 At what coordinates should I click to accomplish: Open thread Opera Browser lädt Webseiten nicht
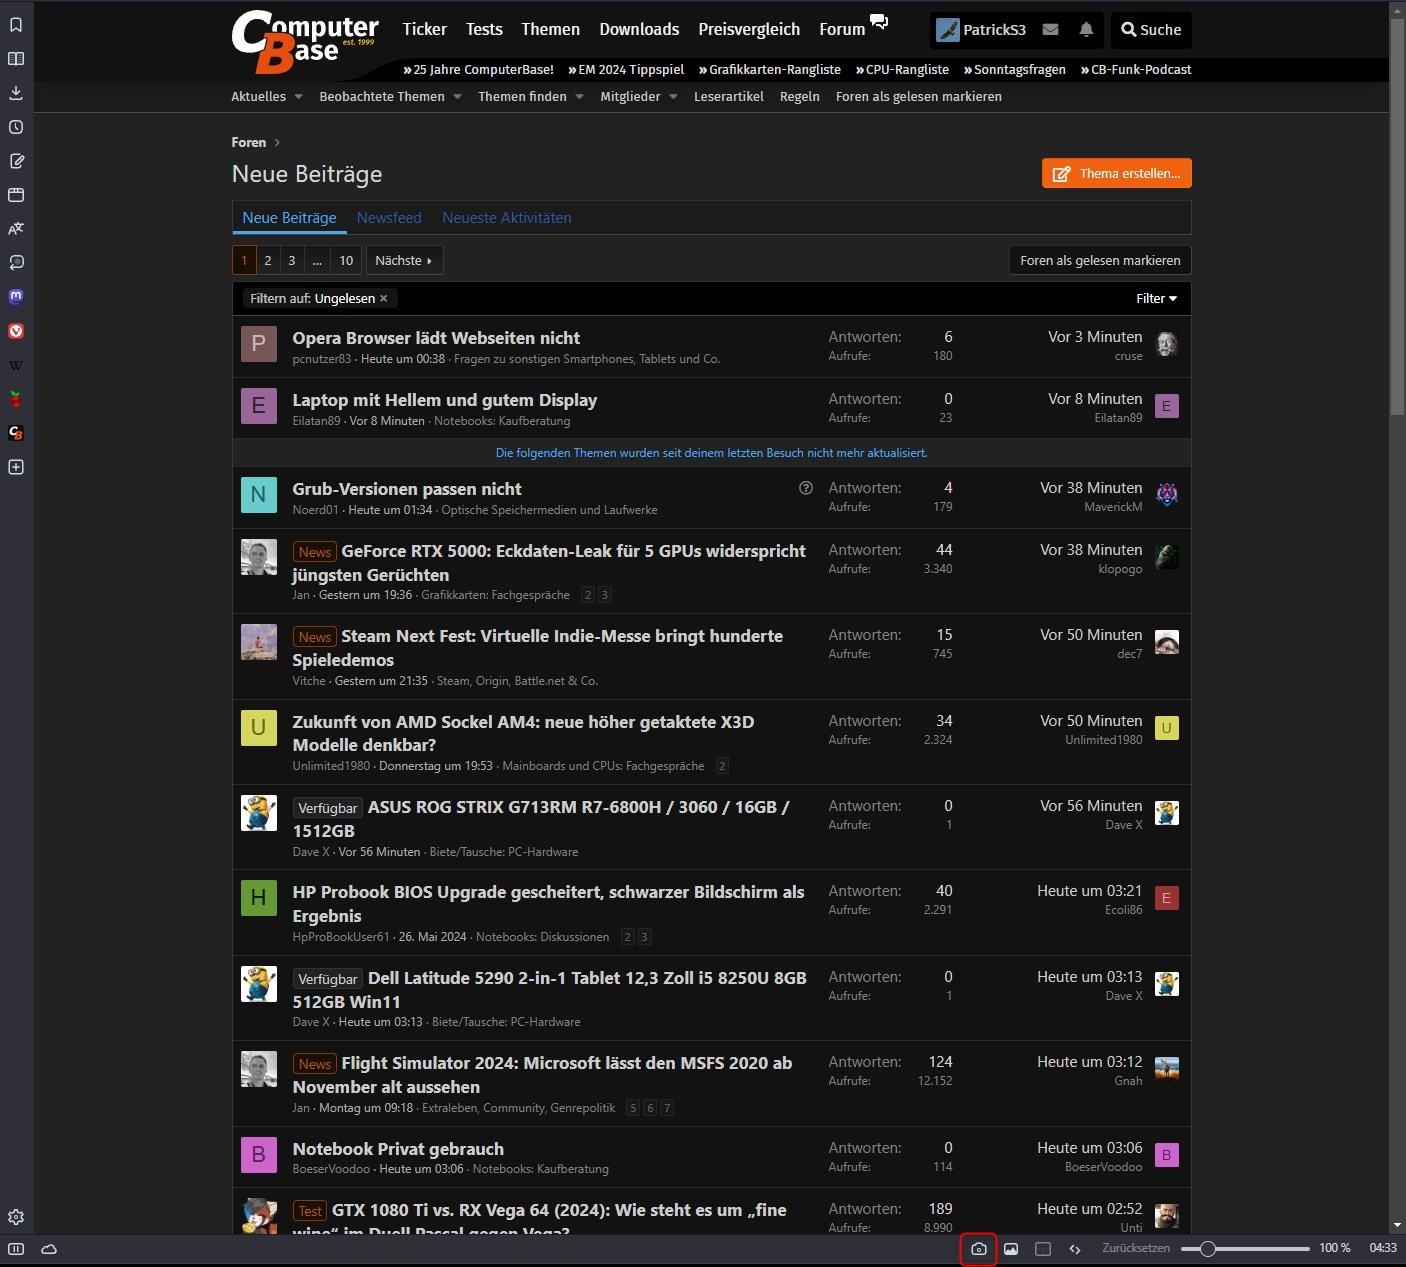[x=436, y=338]
